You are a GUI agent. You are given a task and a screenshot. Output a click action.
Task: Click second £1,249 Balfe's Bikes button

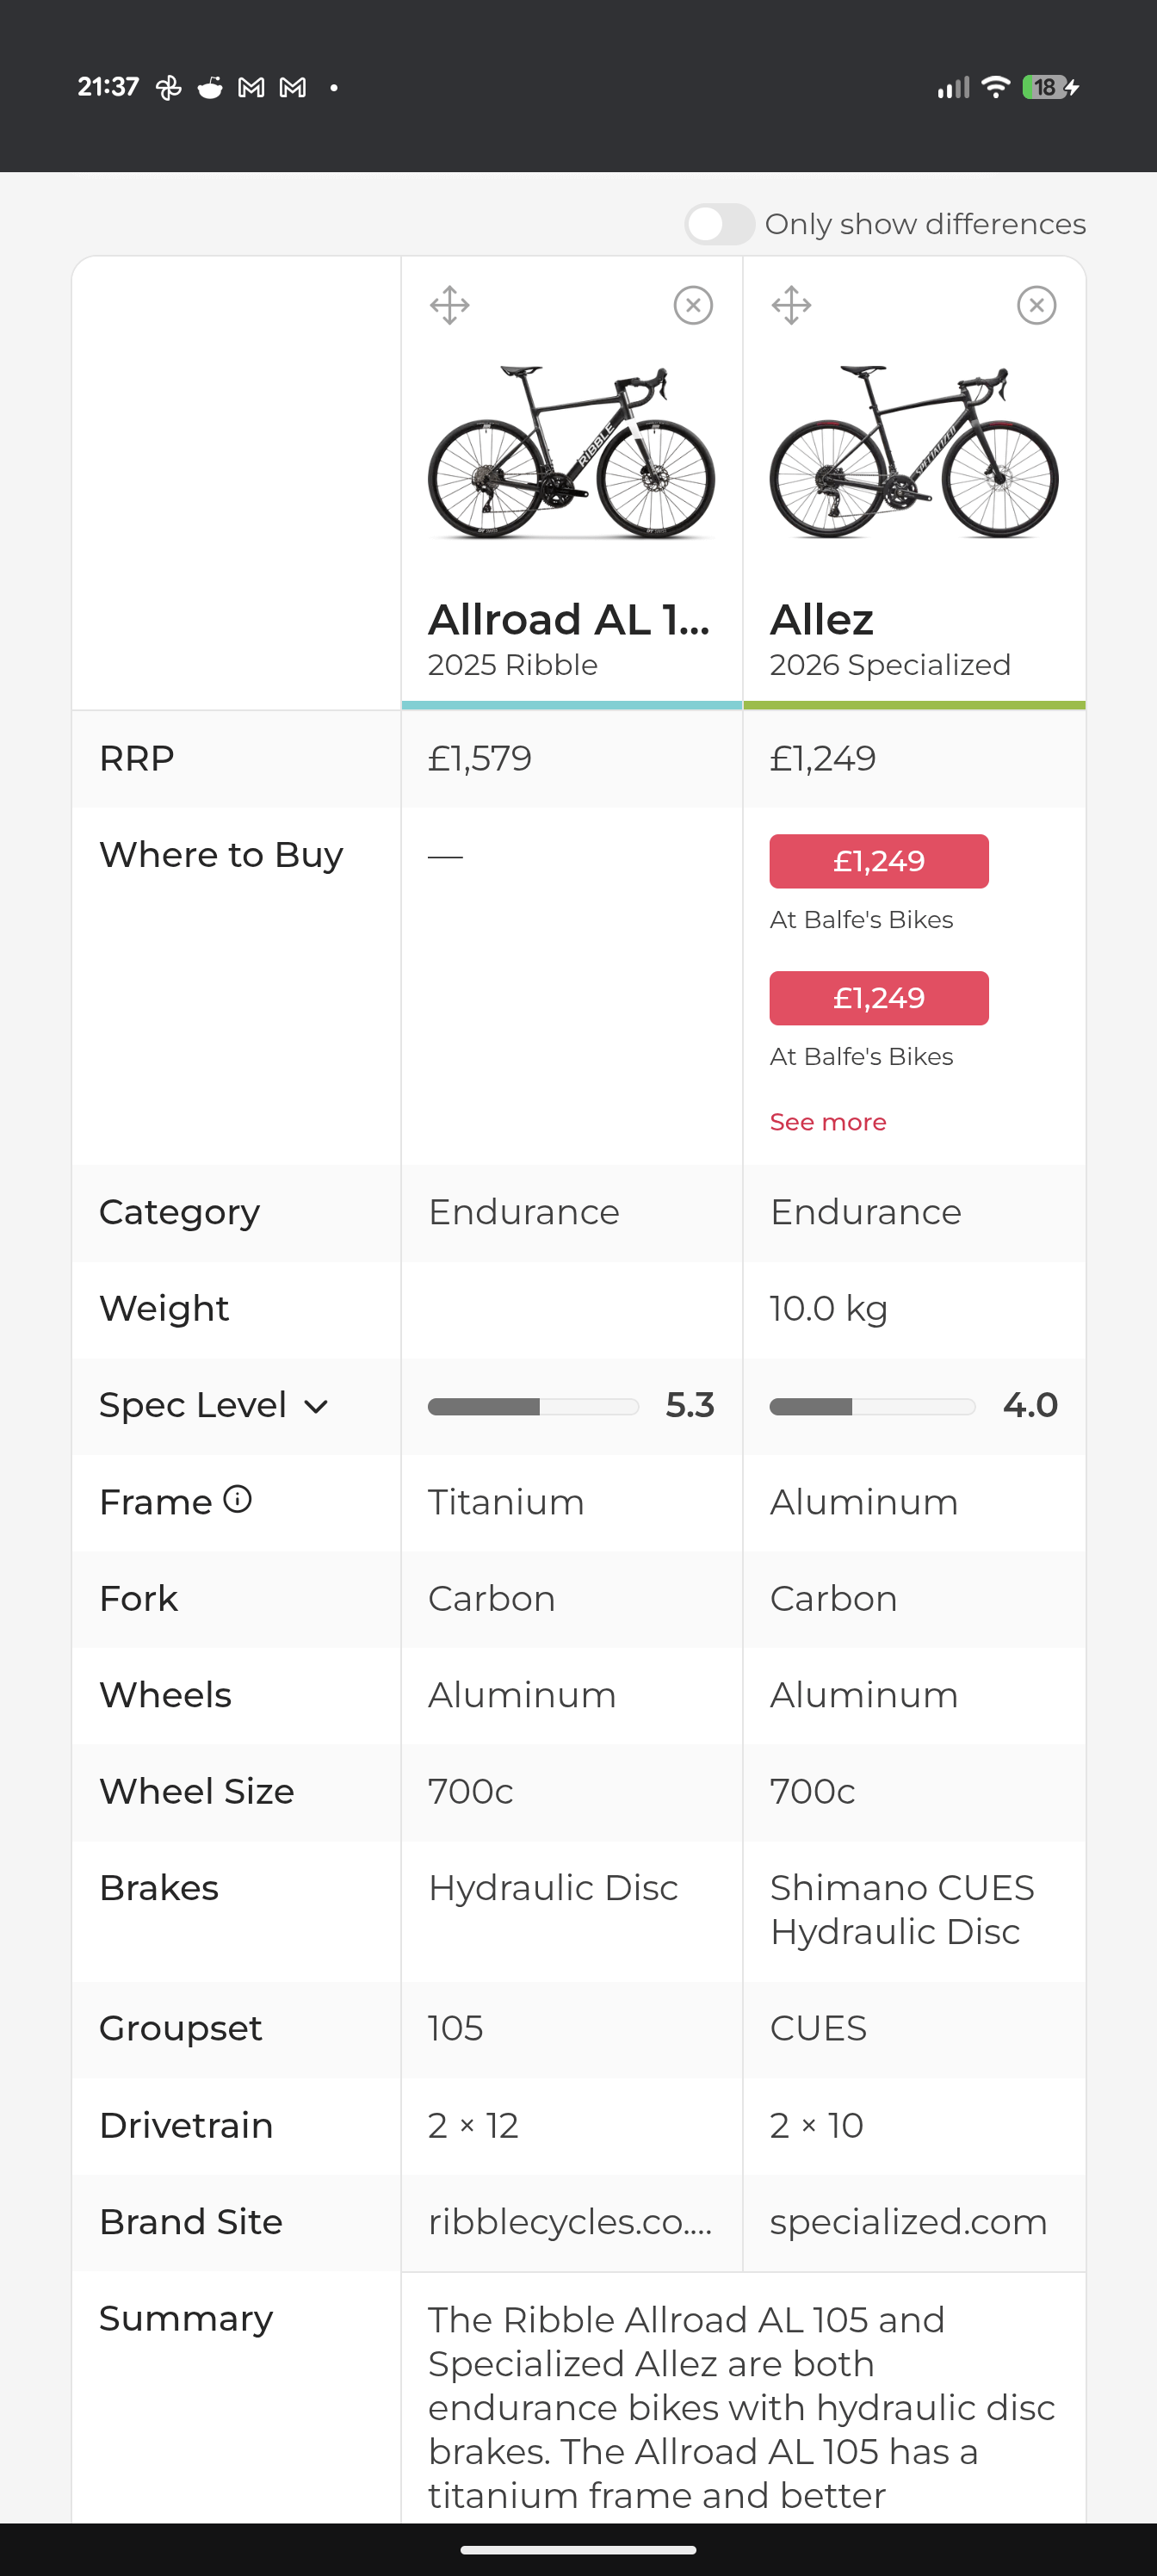[878, 998]
